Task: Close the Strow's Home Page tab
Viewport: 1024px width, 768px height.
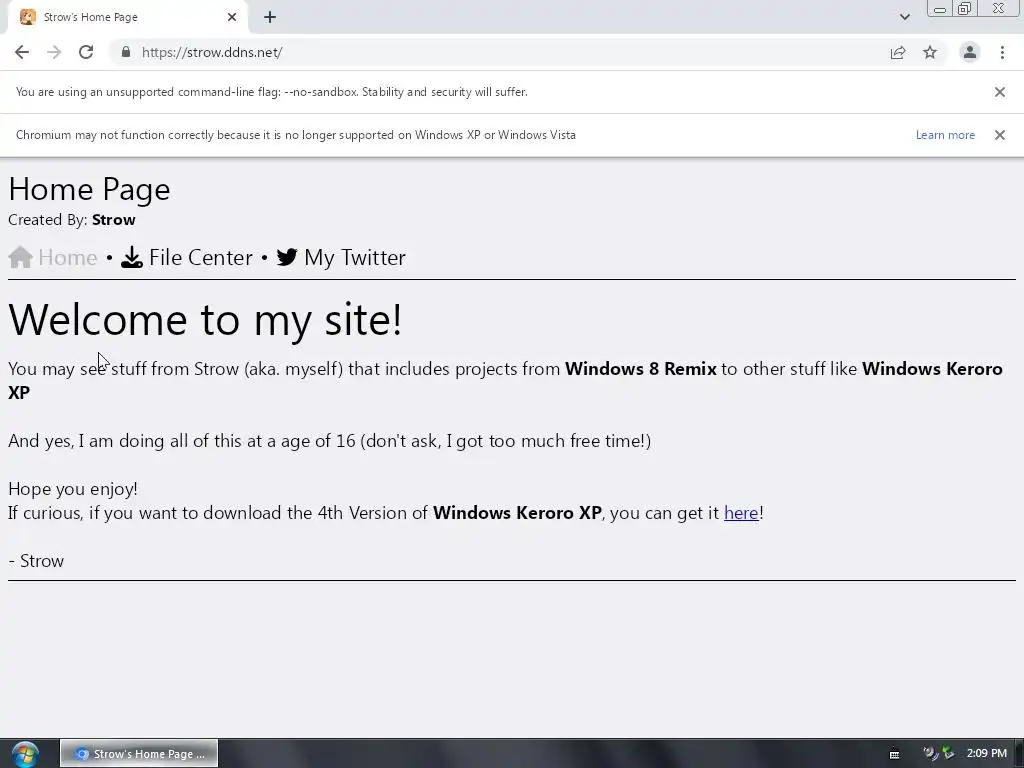Action: [232, 17]
